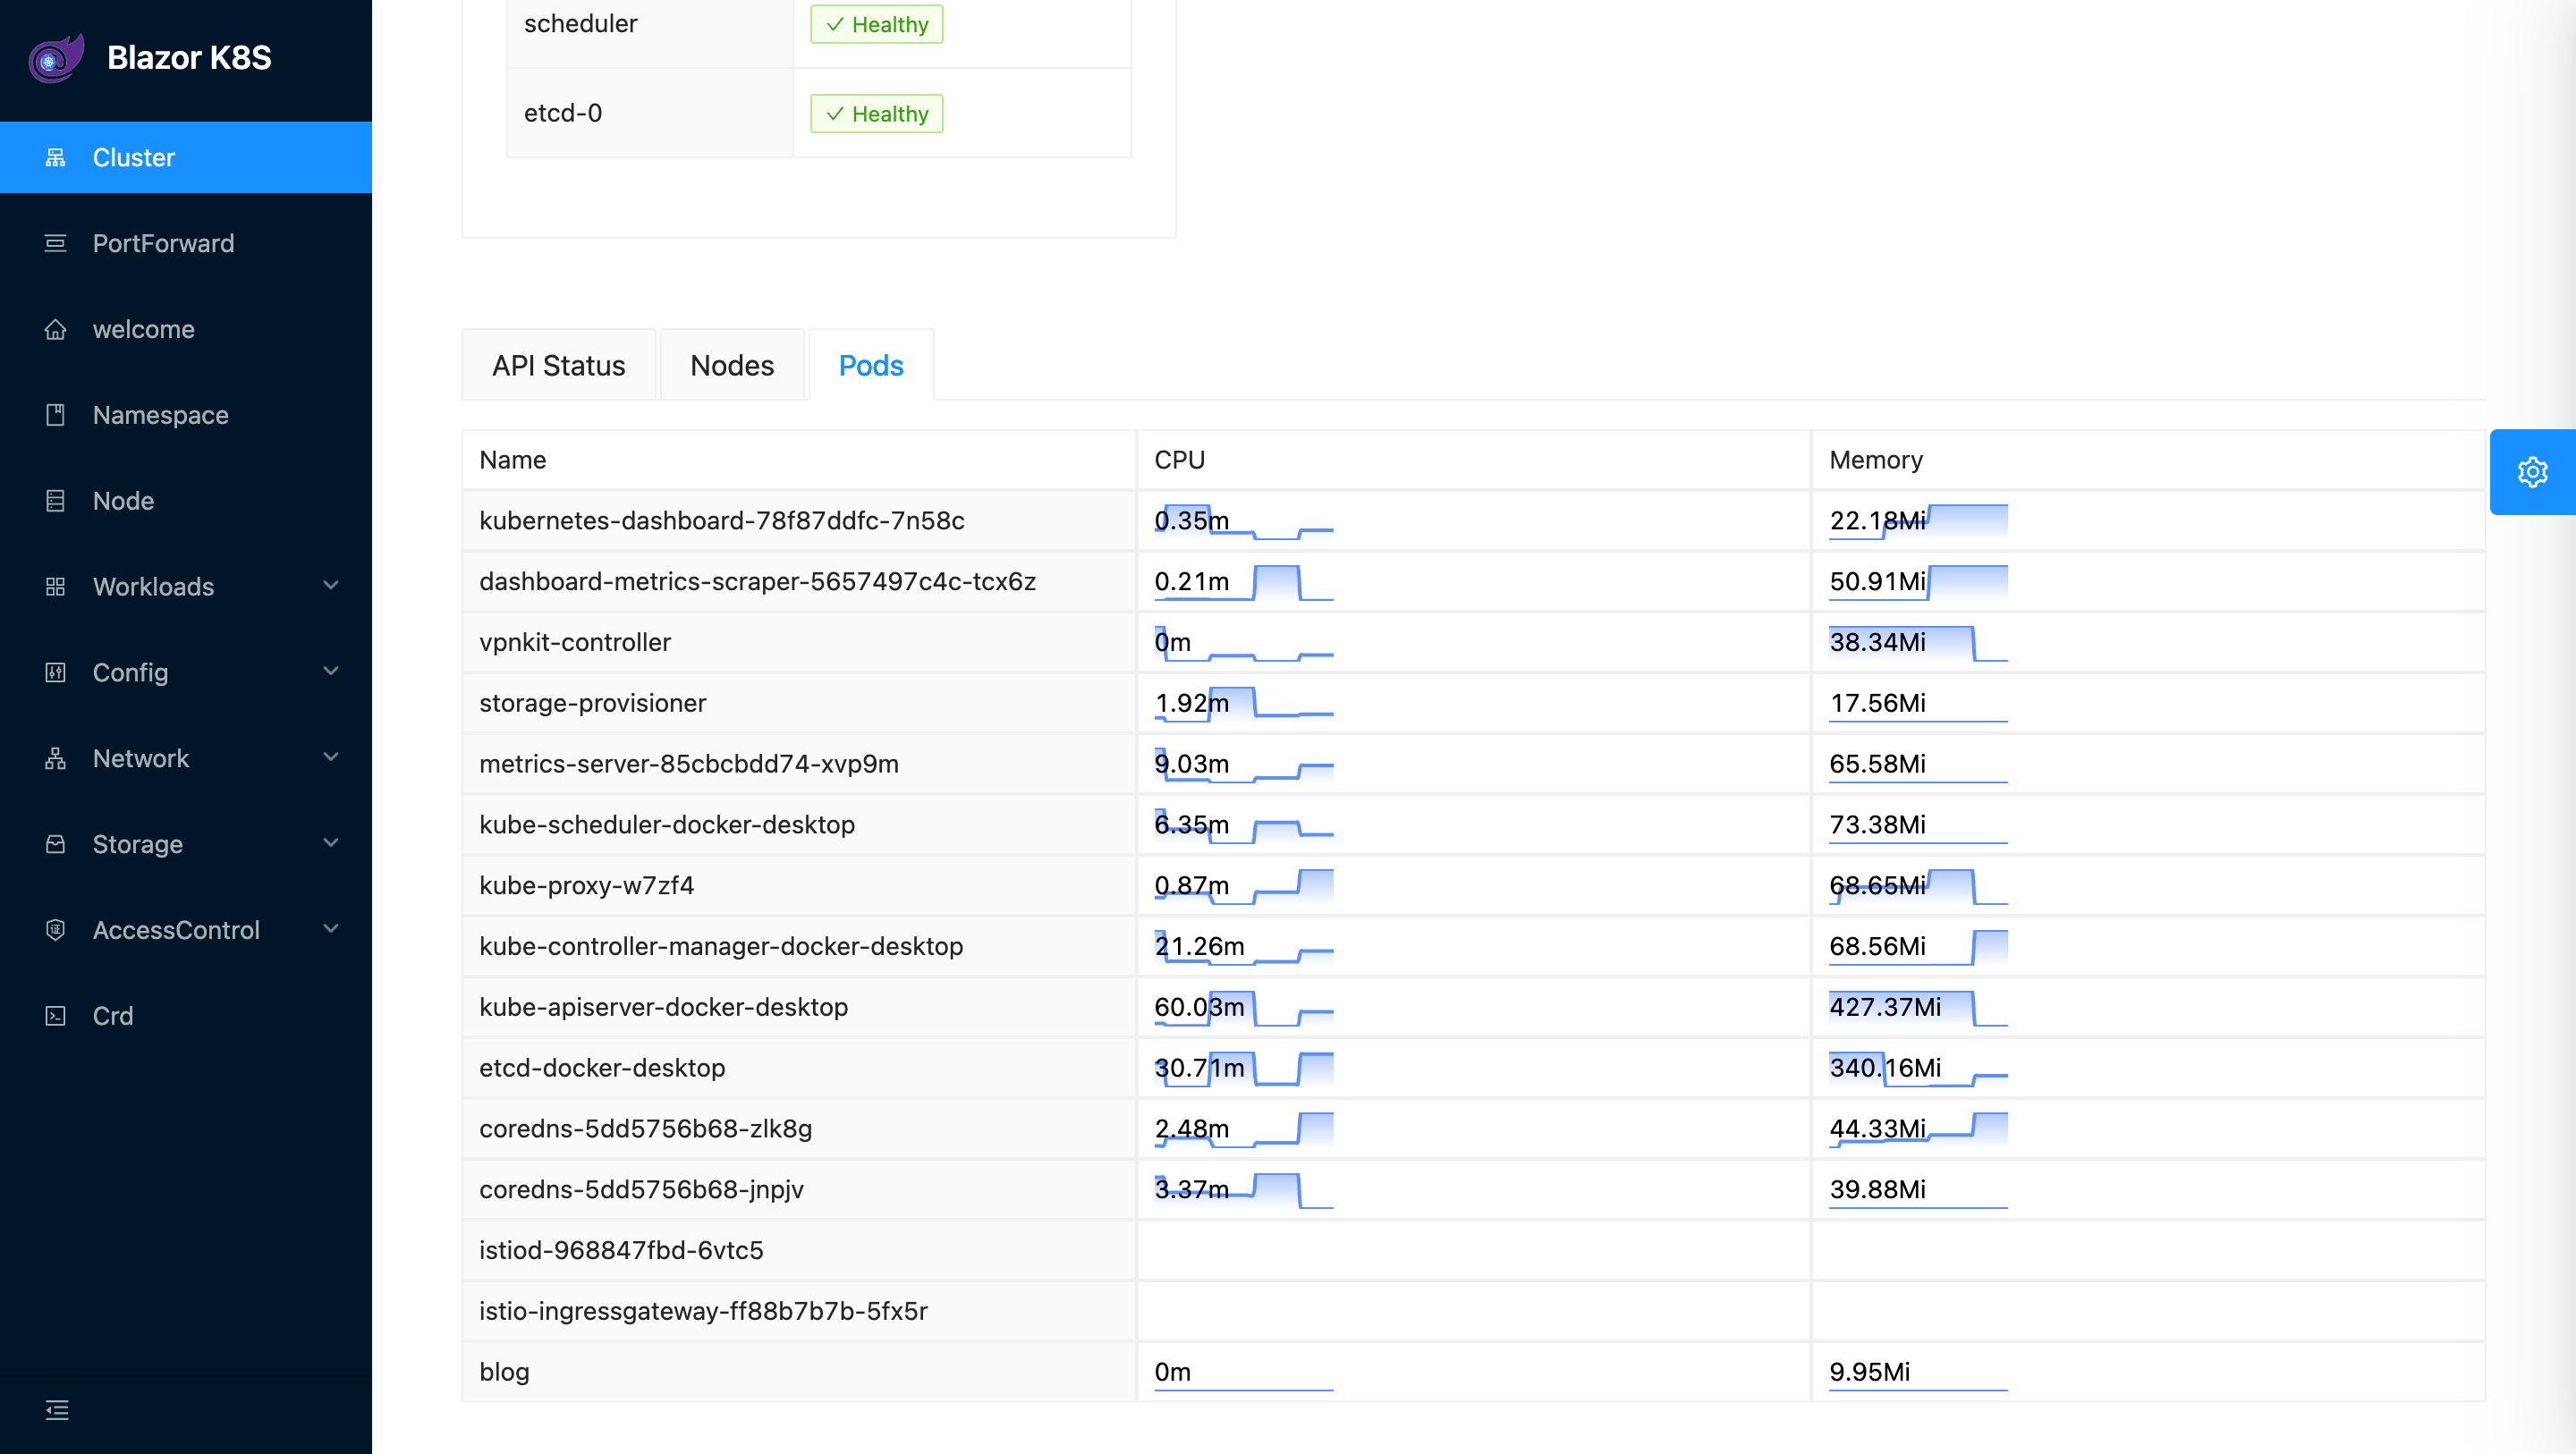The width and height of the screenshot is (2576, 1454).
Task: Click the Blazor K8S logo icon
Action: coord(56,58)
